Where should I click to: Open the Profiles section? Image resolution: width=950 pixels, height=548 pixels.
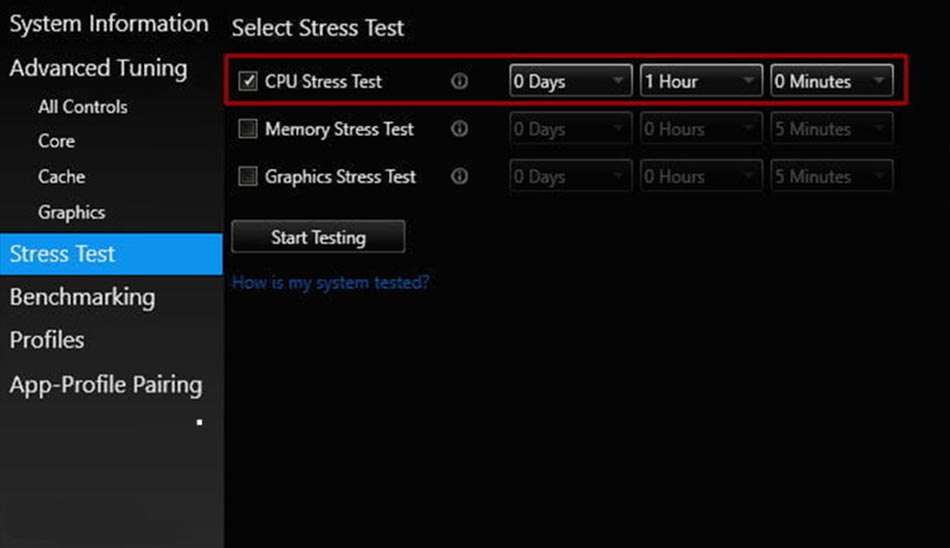click(47, 340)
